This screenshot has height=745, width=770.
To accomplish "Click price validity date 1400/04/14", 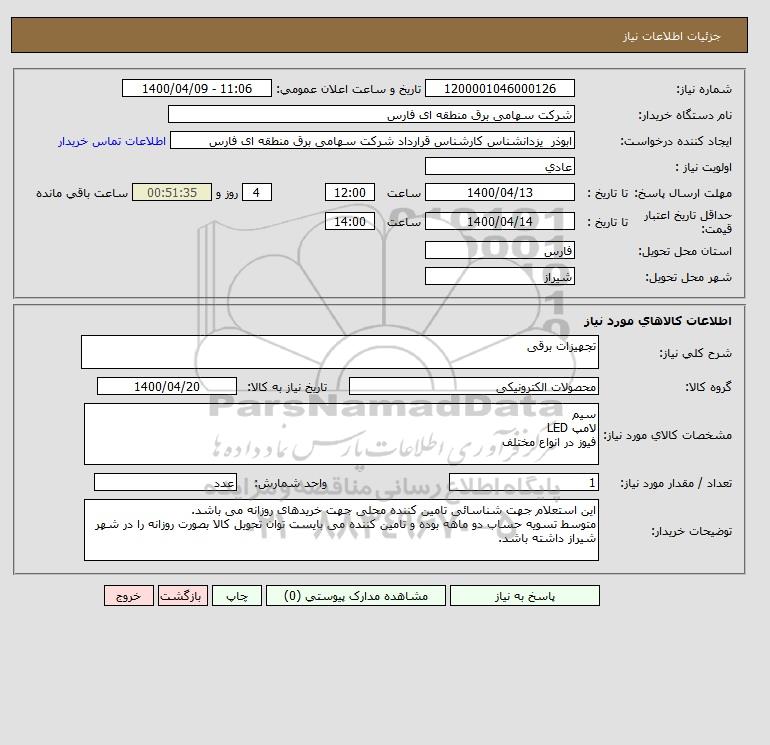I will pos(499,221).
